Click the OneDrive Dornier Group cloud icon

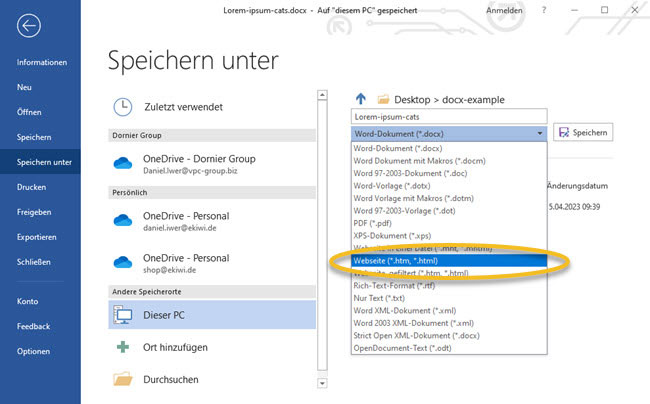click(x=123, y=163)
